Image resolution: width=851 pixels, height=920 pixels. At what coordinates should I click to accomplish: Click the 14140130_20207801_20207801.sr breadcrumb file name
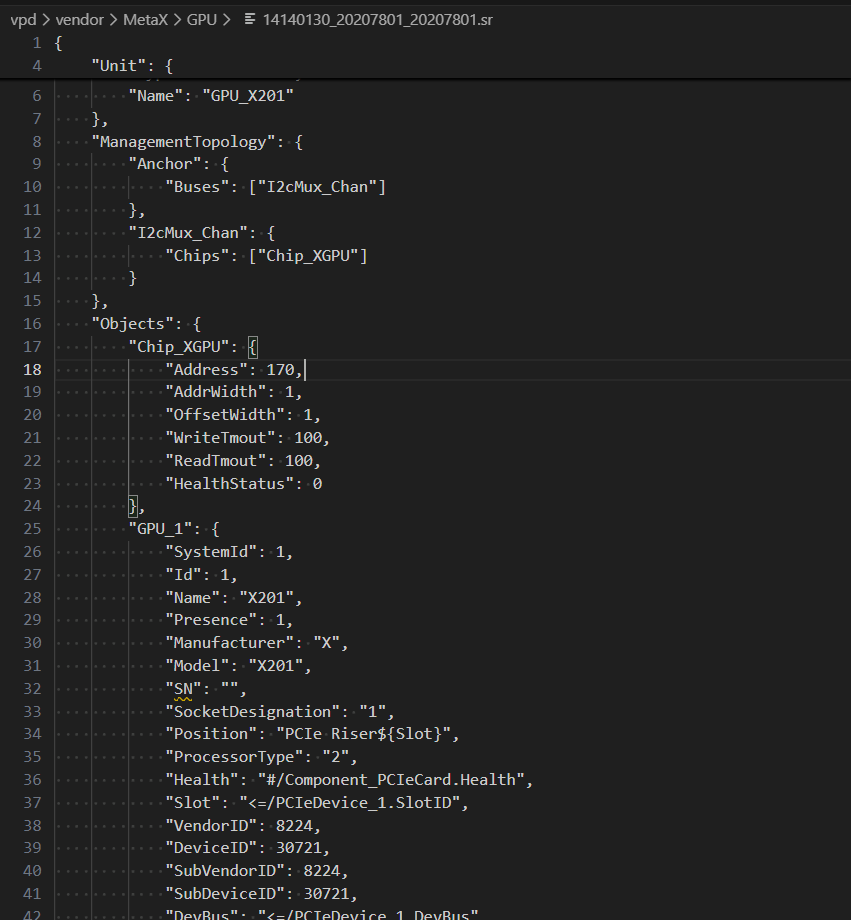(377, 19)
